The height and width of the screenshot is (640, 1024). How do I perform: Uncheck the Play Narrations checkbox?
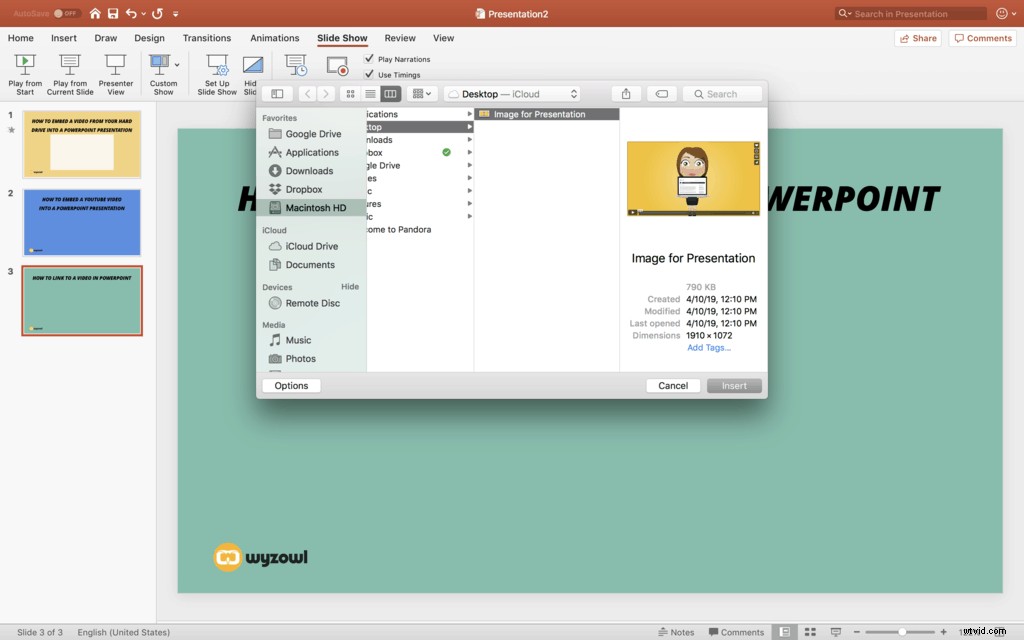pyautogui.click(x=370, y=59)
